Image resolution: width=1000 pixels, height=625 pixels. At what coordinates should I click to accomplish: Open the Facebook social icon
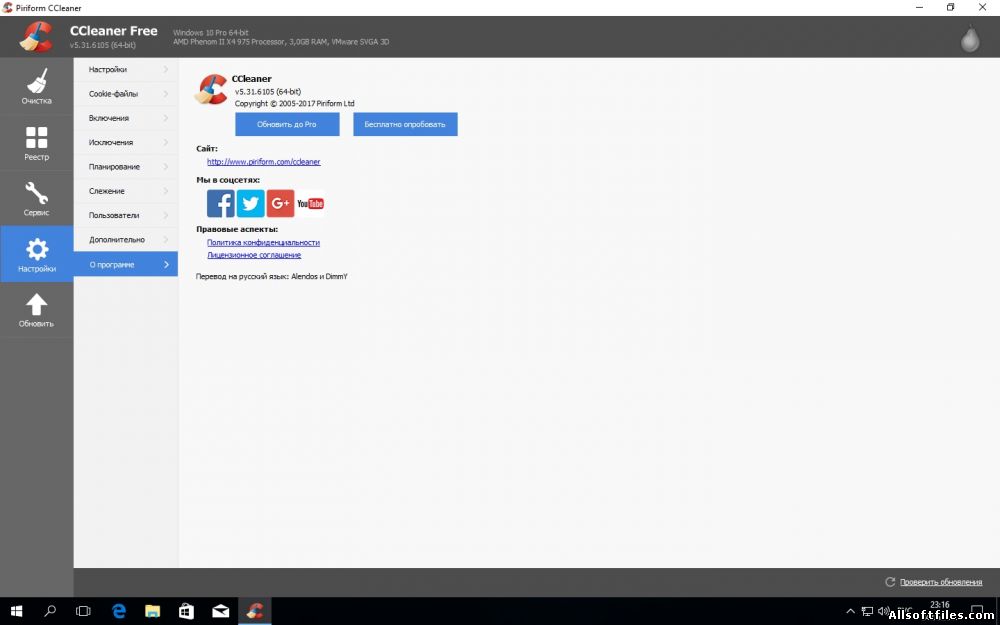pos(221,203)
